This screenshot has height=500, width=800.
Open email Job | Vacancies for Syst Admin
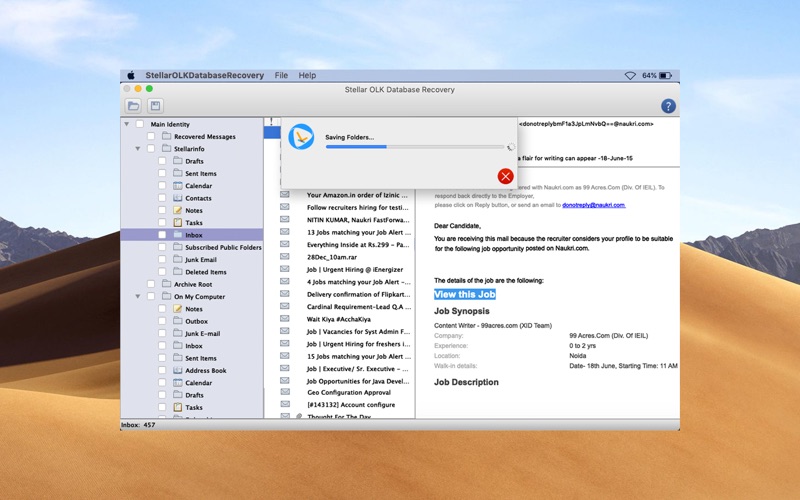(x=358, y=332)
